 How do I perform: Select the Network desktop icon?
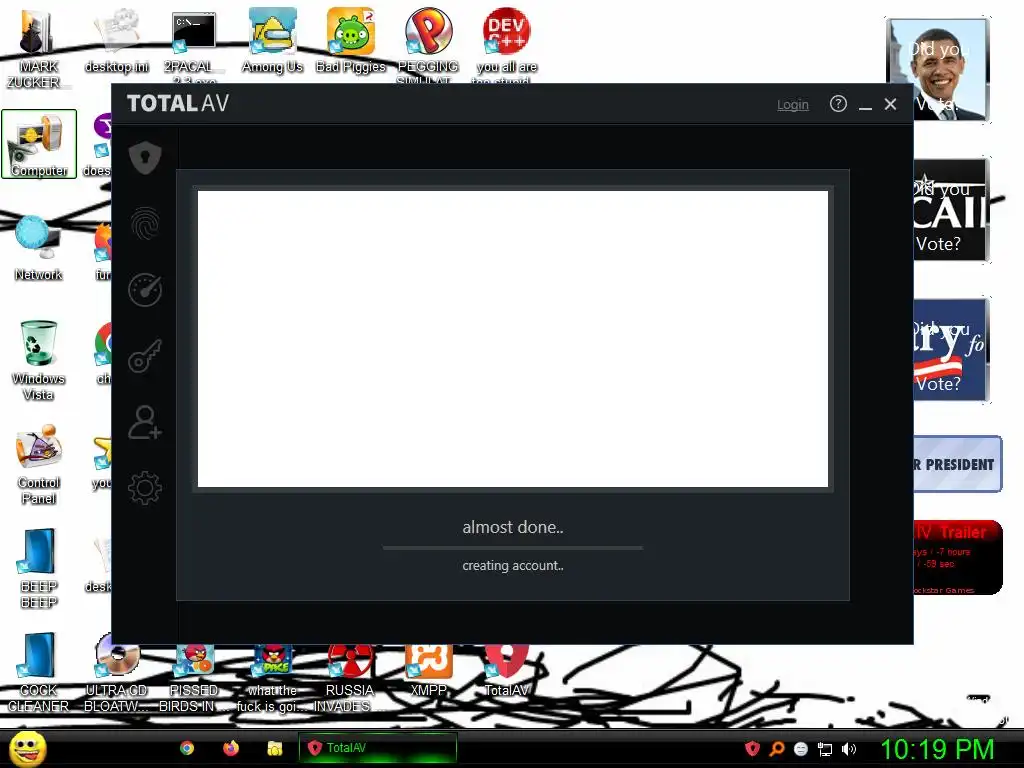pos(39,248)
